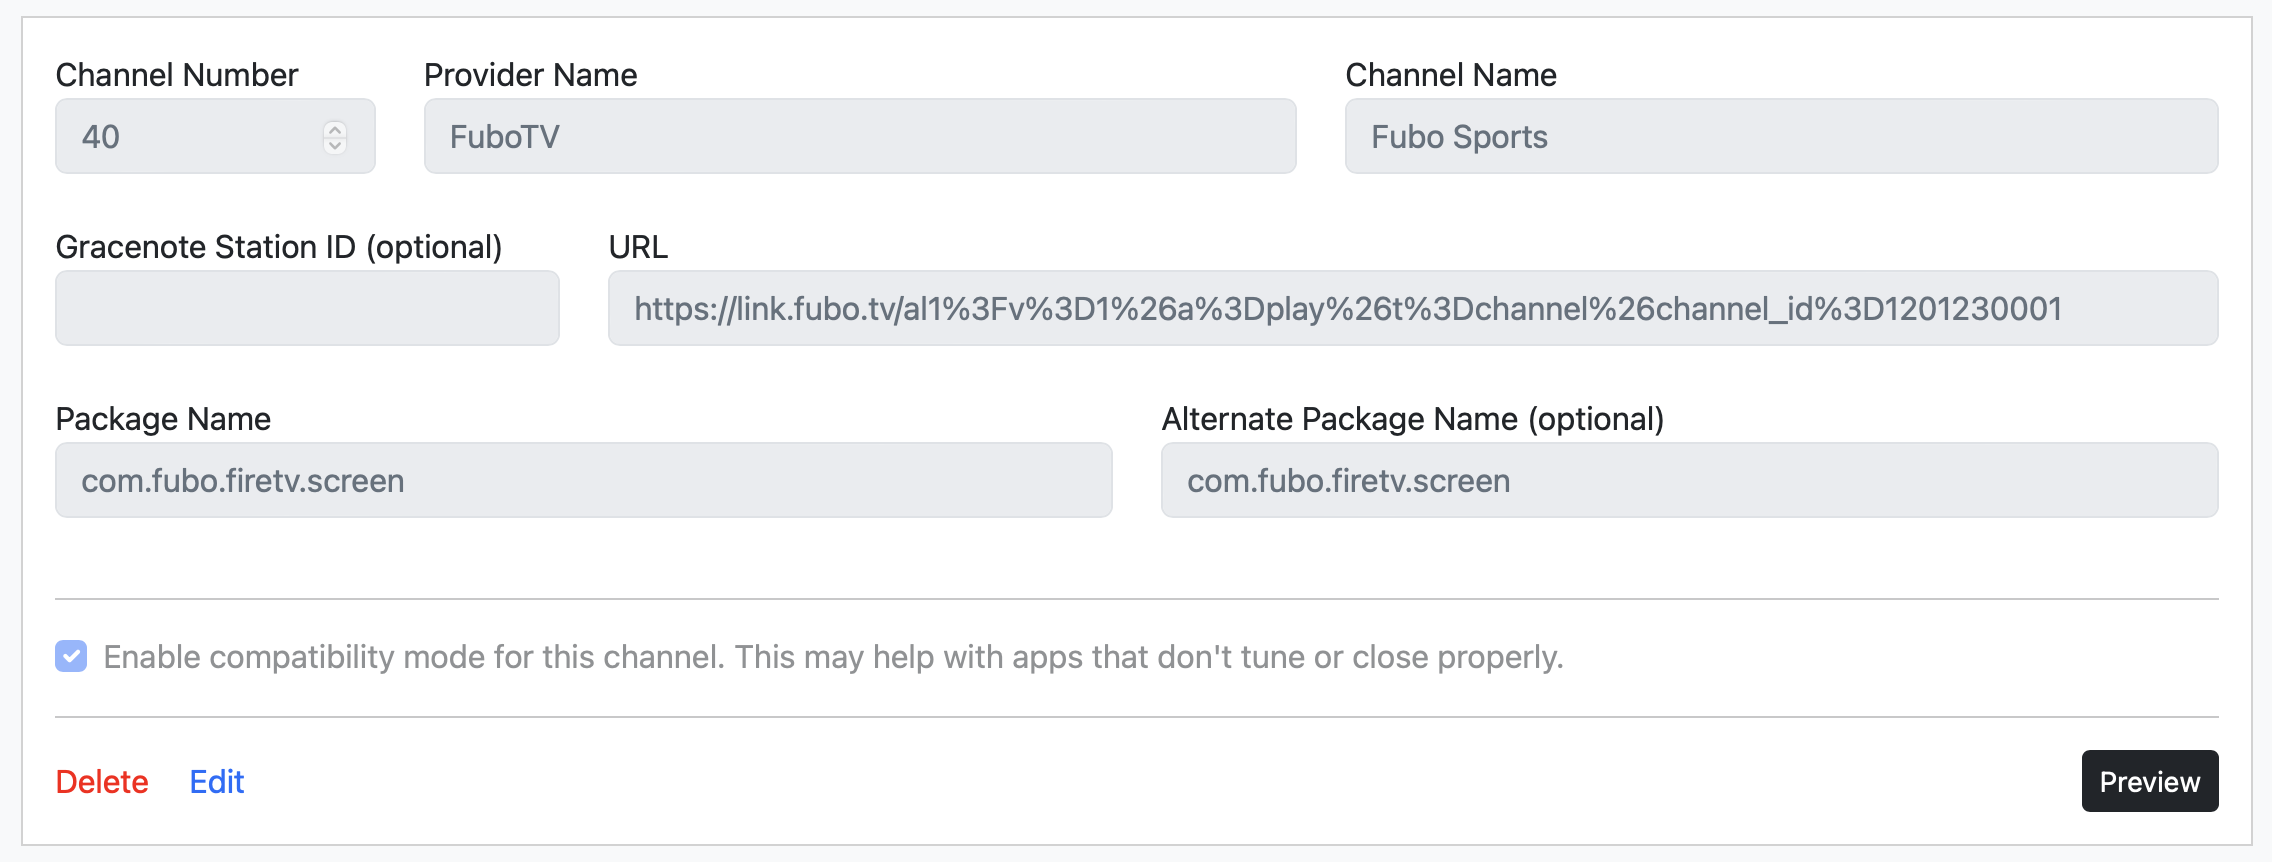Click the Provider Name field containing FuboTV

pyautogui.click(x=860, y=137)
